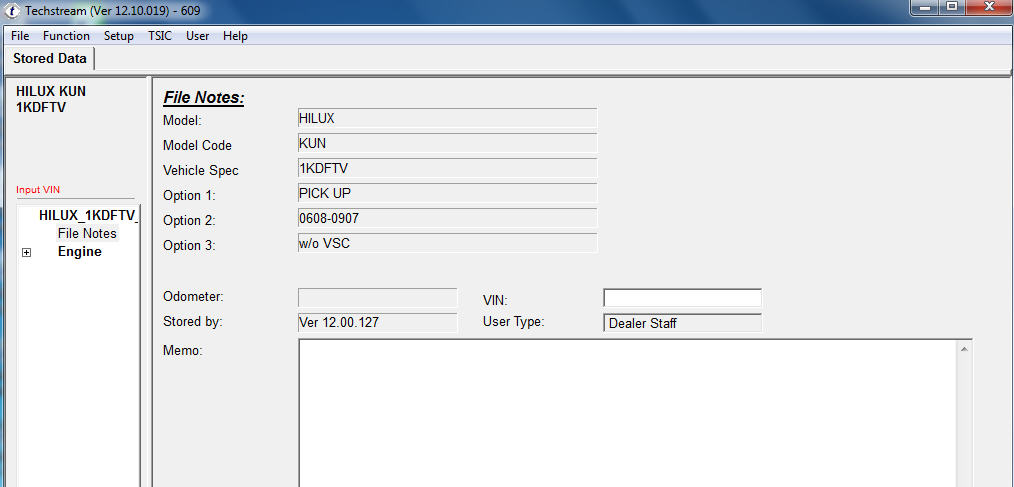1014x487 pixels.
Task: Click the Option 1 field PICK UP
Action: (x=448, y=193)
